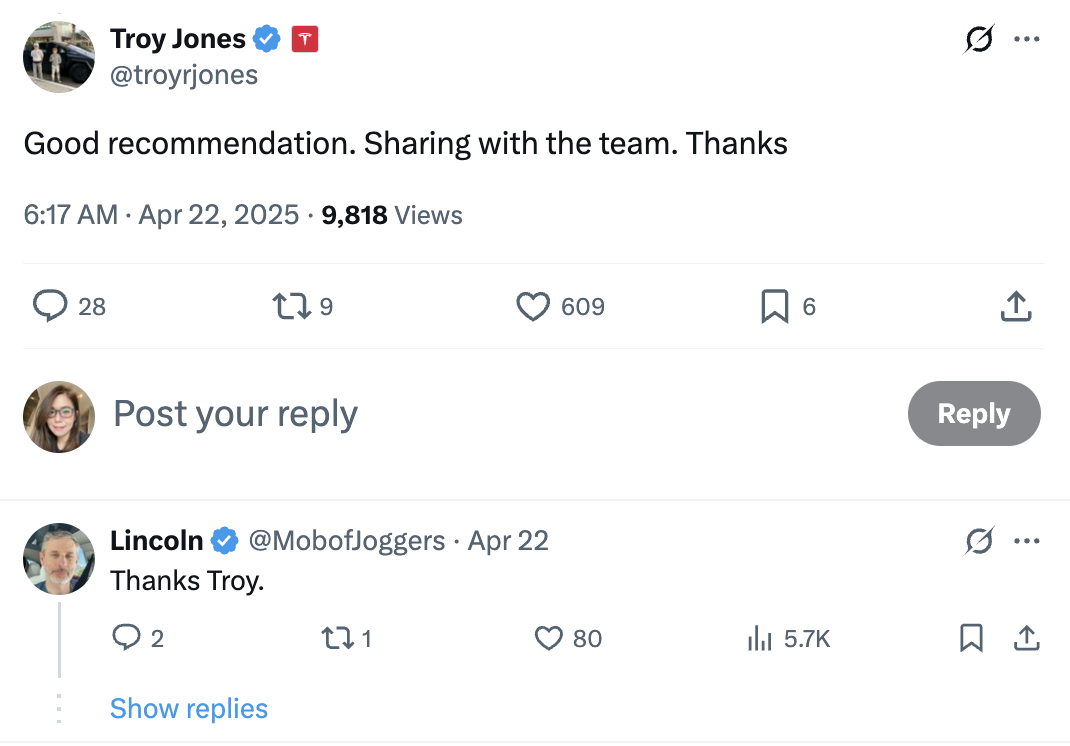This screenshot has height=746, width=1070.
Task: Open Grok icon on Troy Jones's post
Action: (979, 40)
